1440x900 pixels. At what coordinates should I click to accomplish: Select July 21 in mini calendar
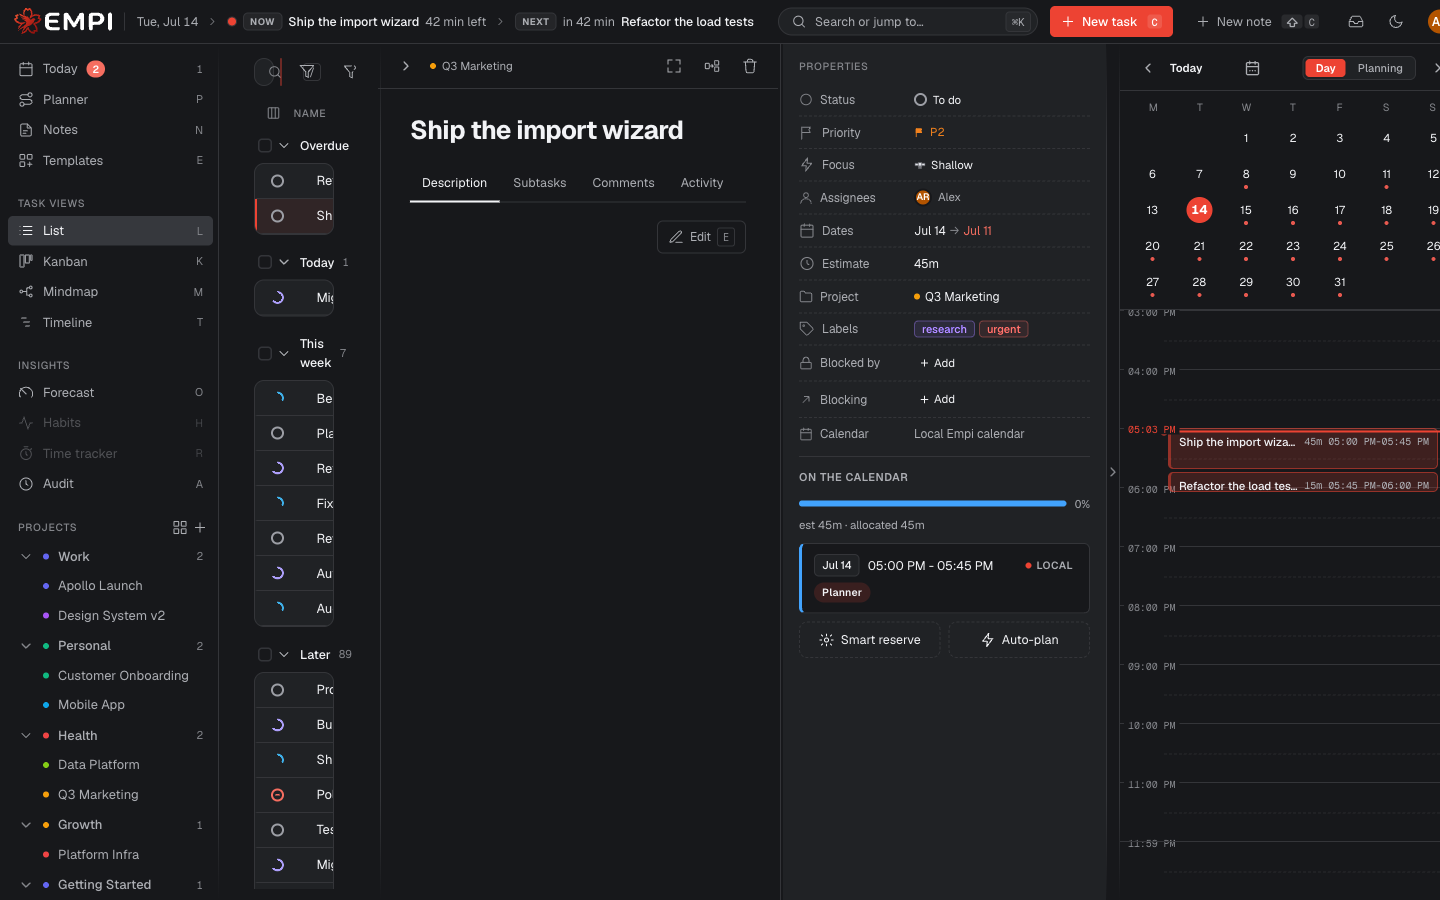[1199, 246]
